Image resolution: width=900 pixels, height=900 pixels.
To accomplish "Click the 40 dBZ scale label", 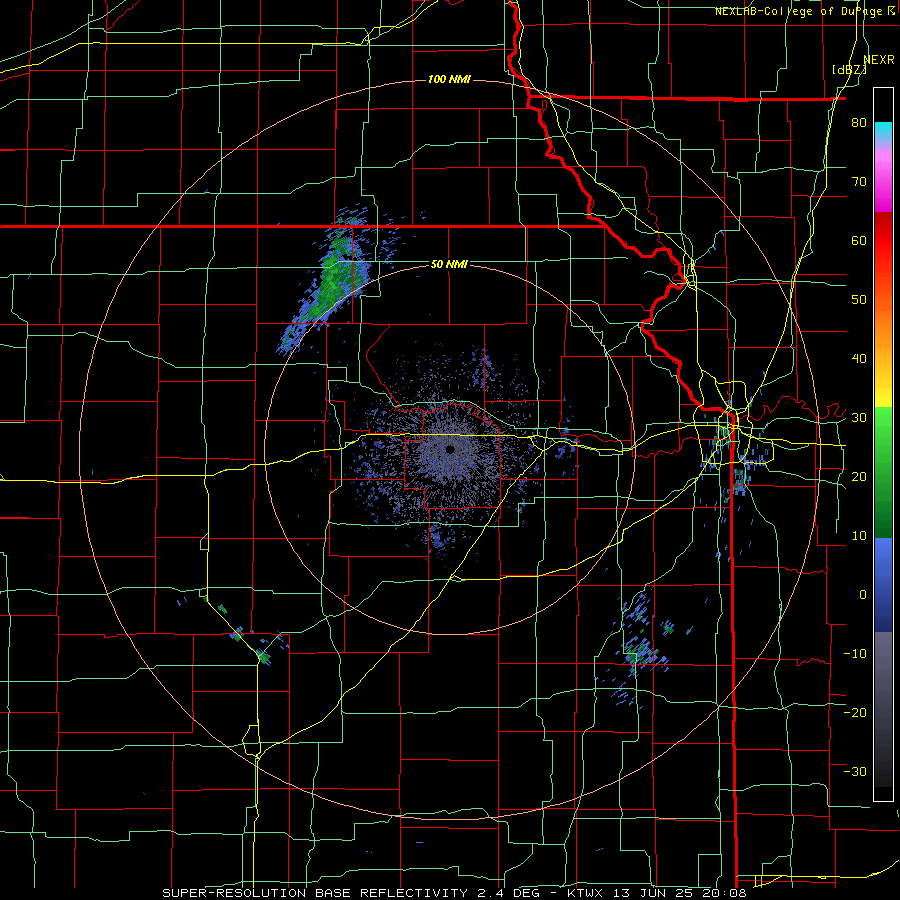I will point(859,359).
